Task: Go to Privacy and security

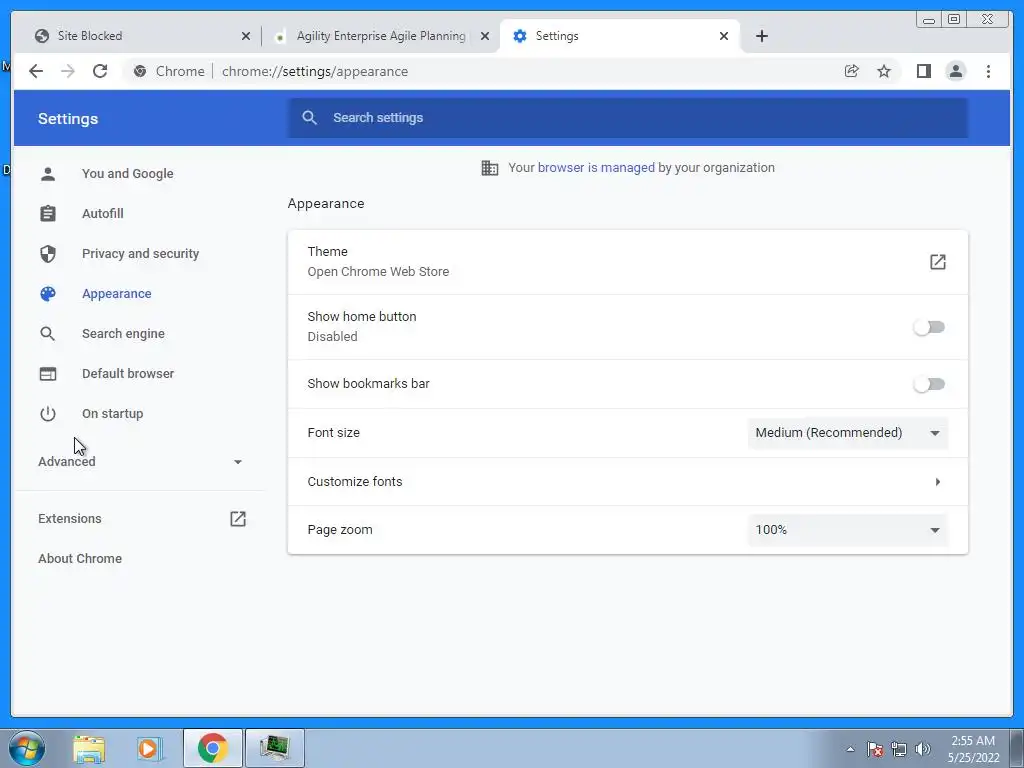Action: click(140, 253)
